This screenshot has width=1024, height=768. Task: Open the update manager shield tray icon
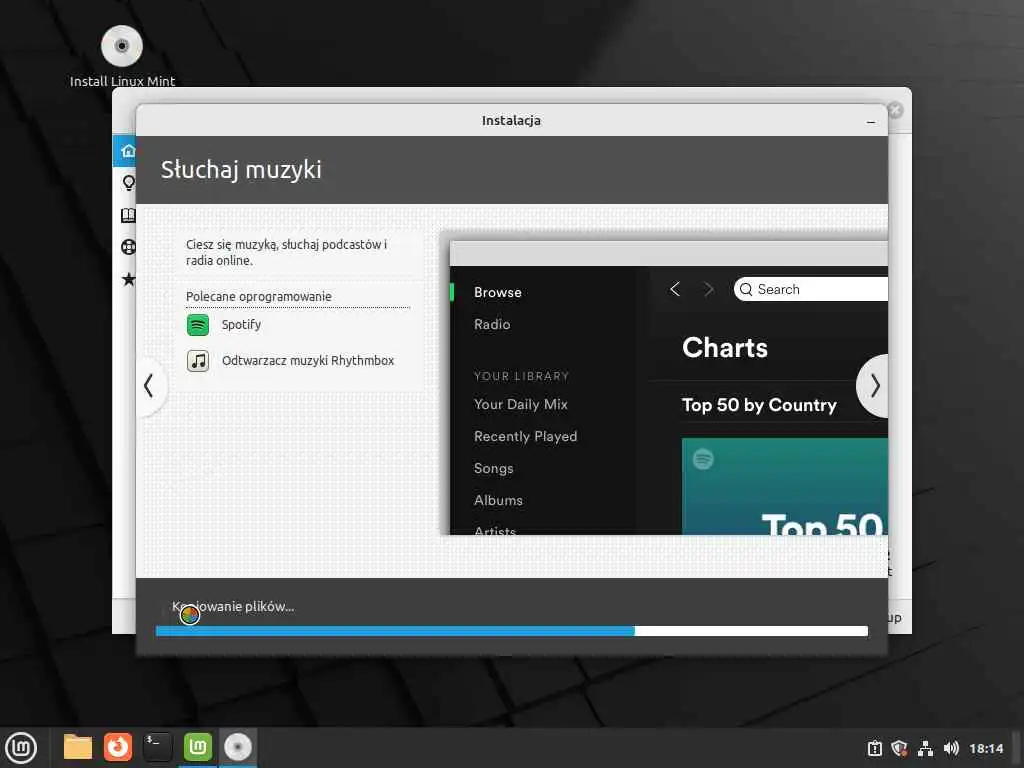(899, 748)
